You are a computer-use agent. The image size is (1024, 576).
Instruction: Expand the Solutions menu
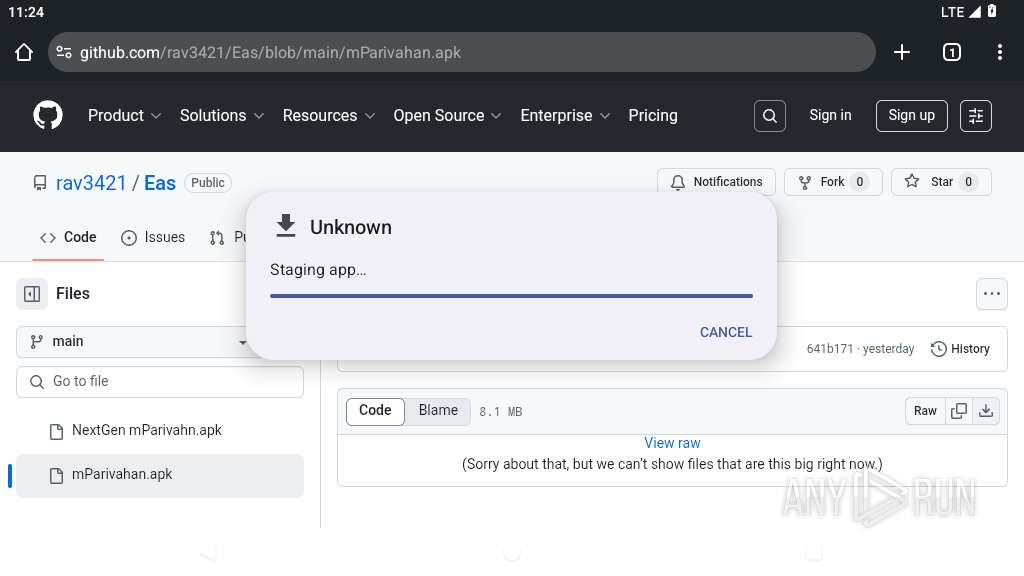tap(221, 116)
